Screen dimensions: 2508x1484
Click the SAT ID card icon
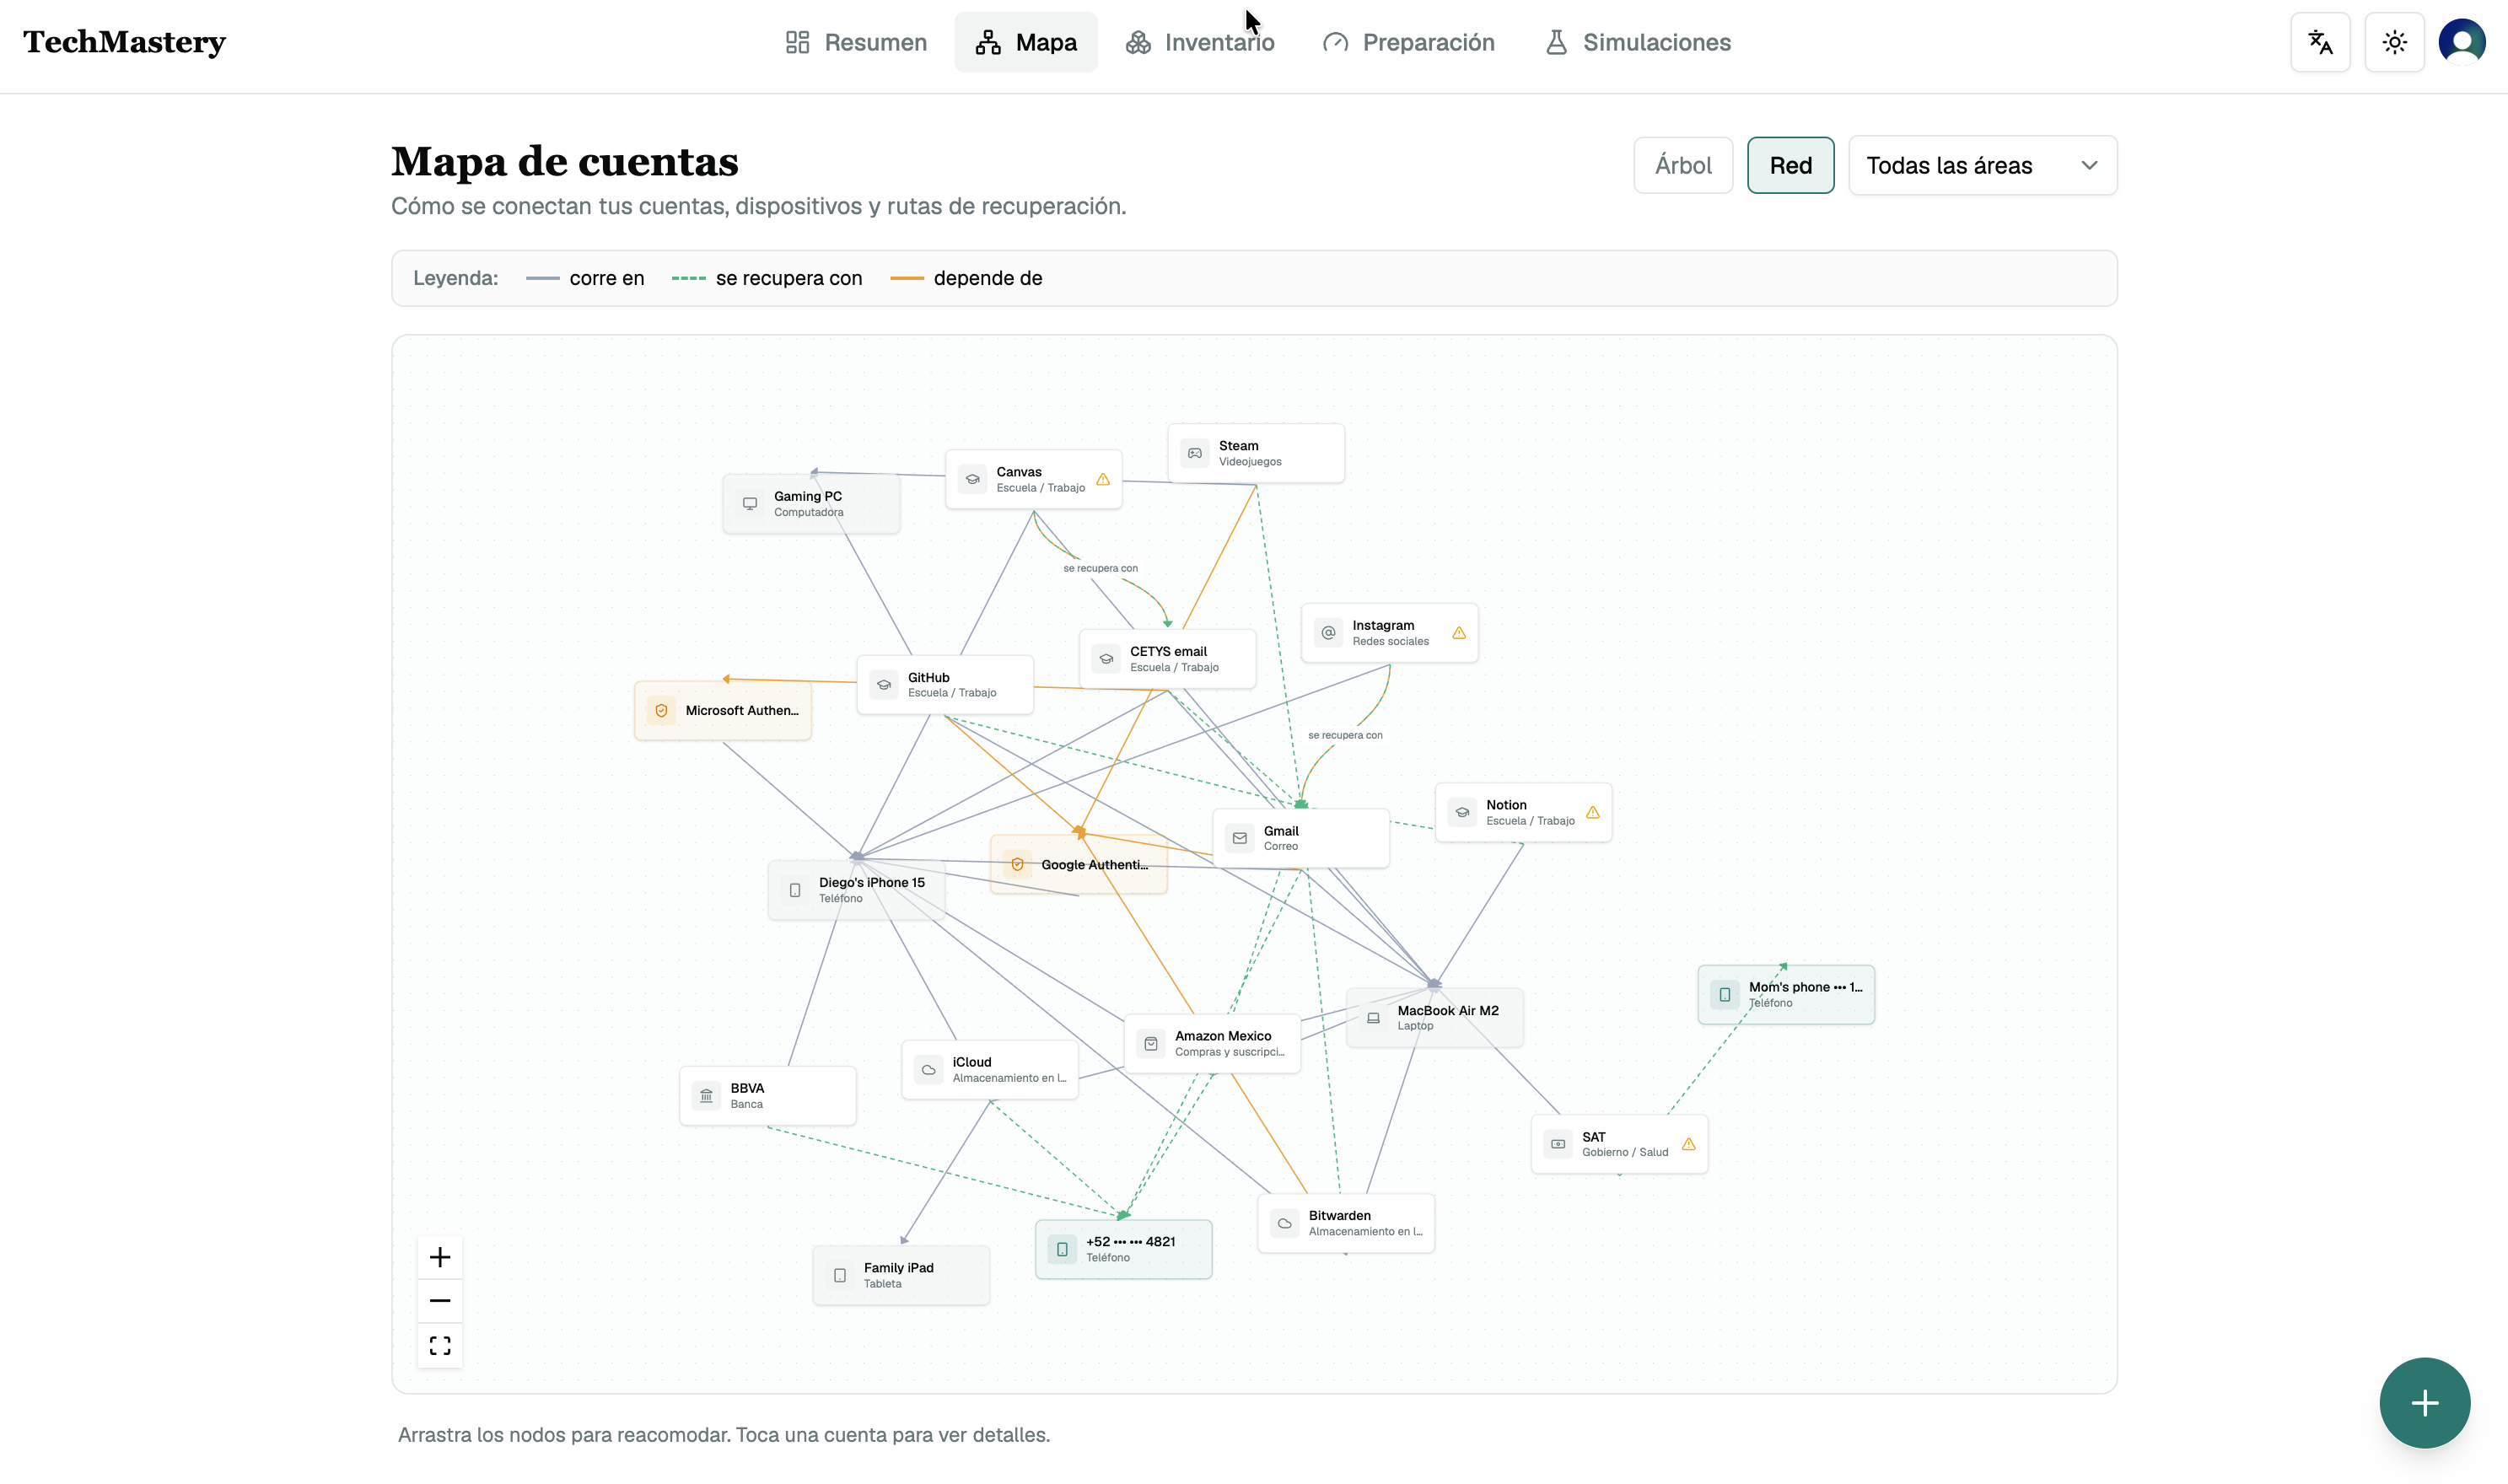[x=1558, y=1144]
